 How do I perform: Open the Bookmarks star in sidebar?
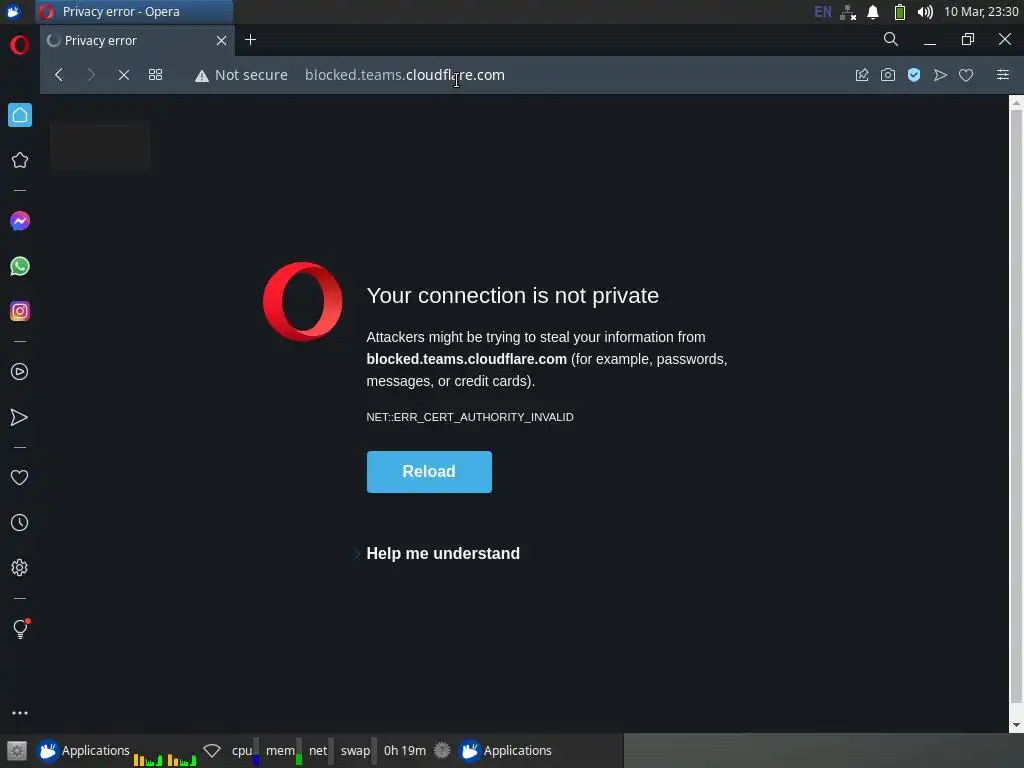[x=20, y=160]
